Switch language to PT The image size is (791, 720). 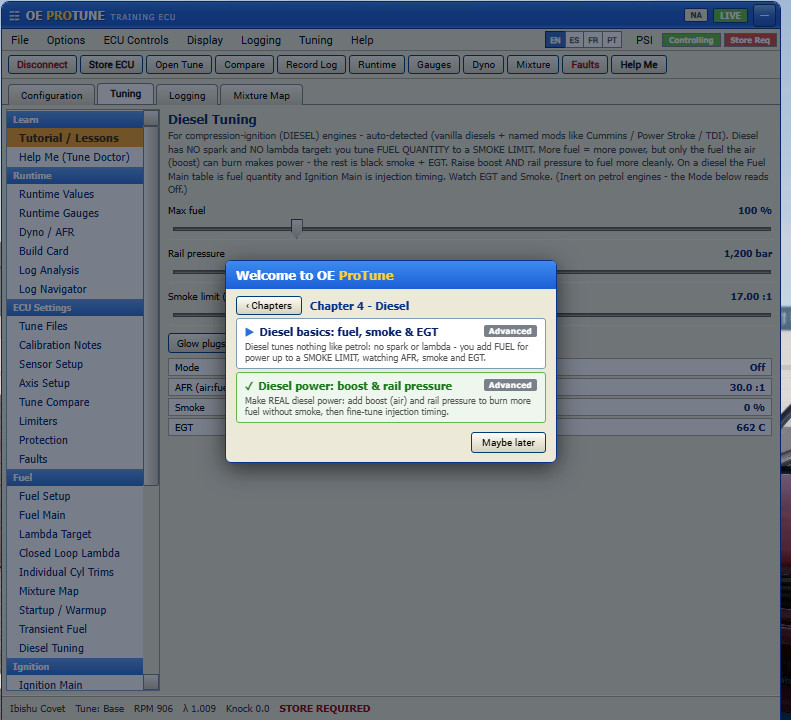611,40
